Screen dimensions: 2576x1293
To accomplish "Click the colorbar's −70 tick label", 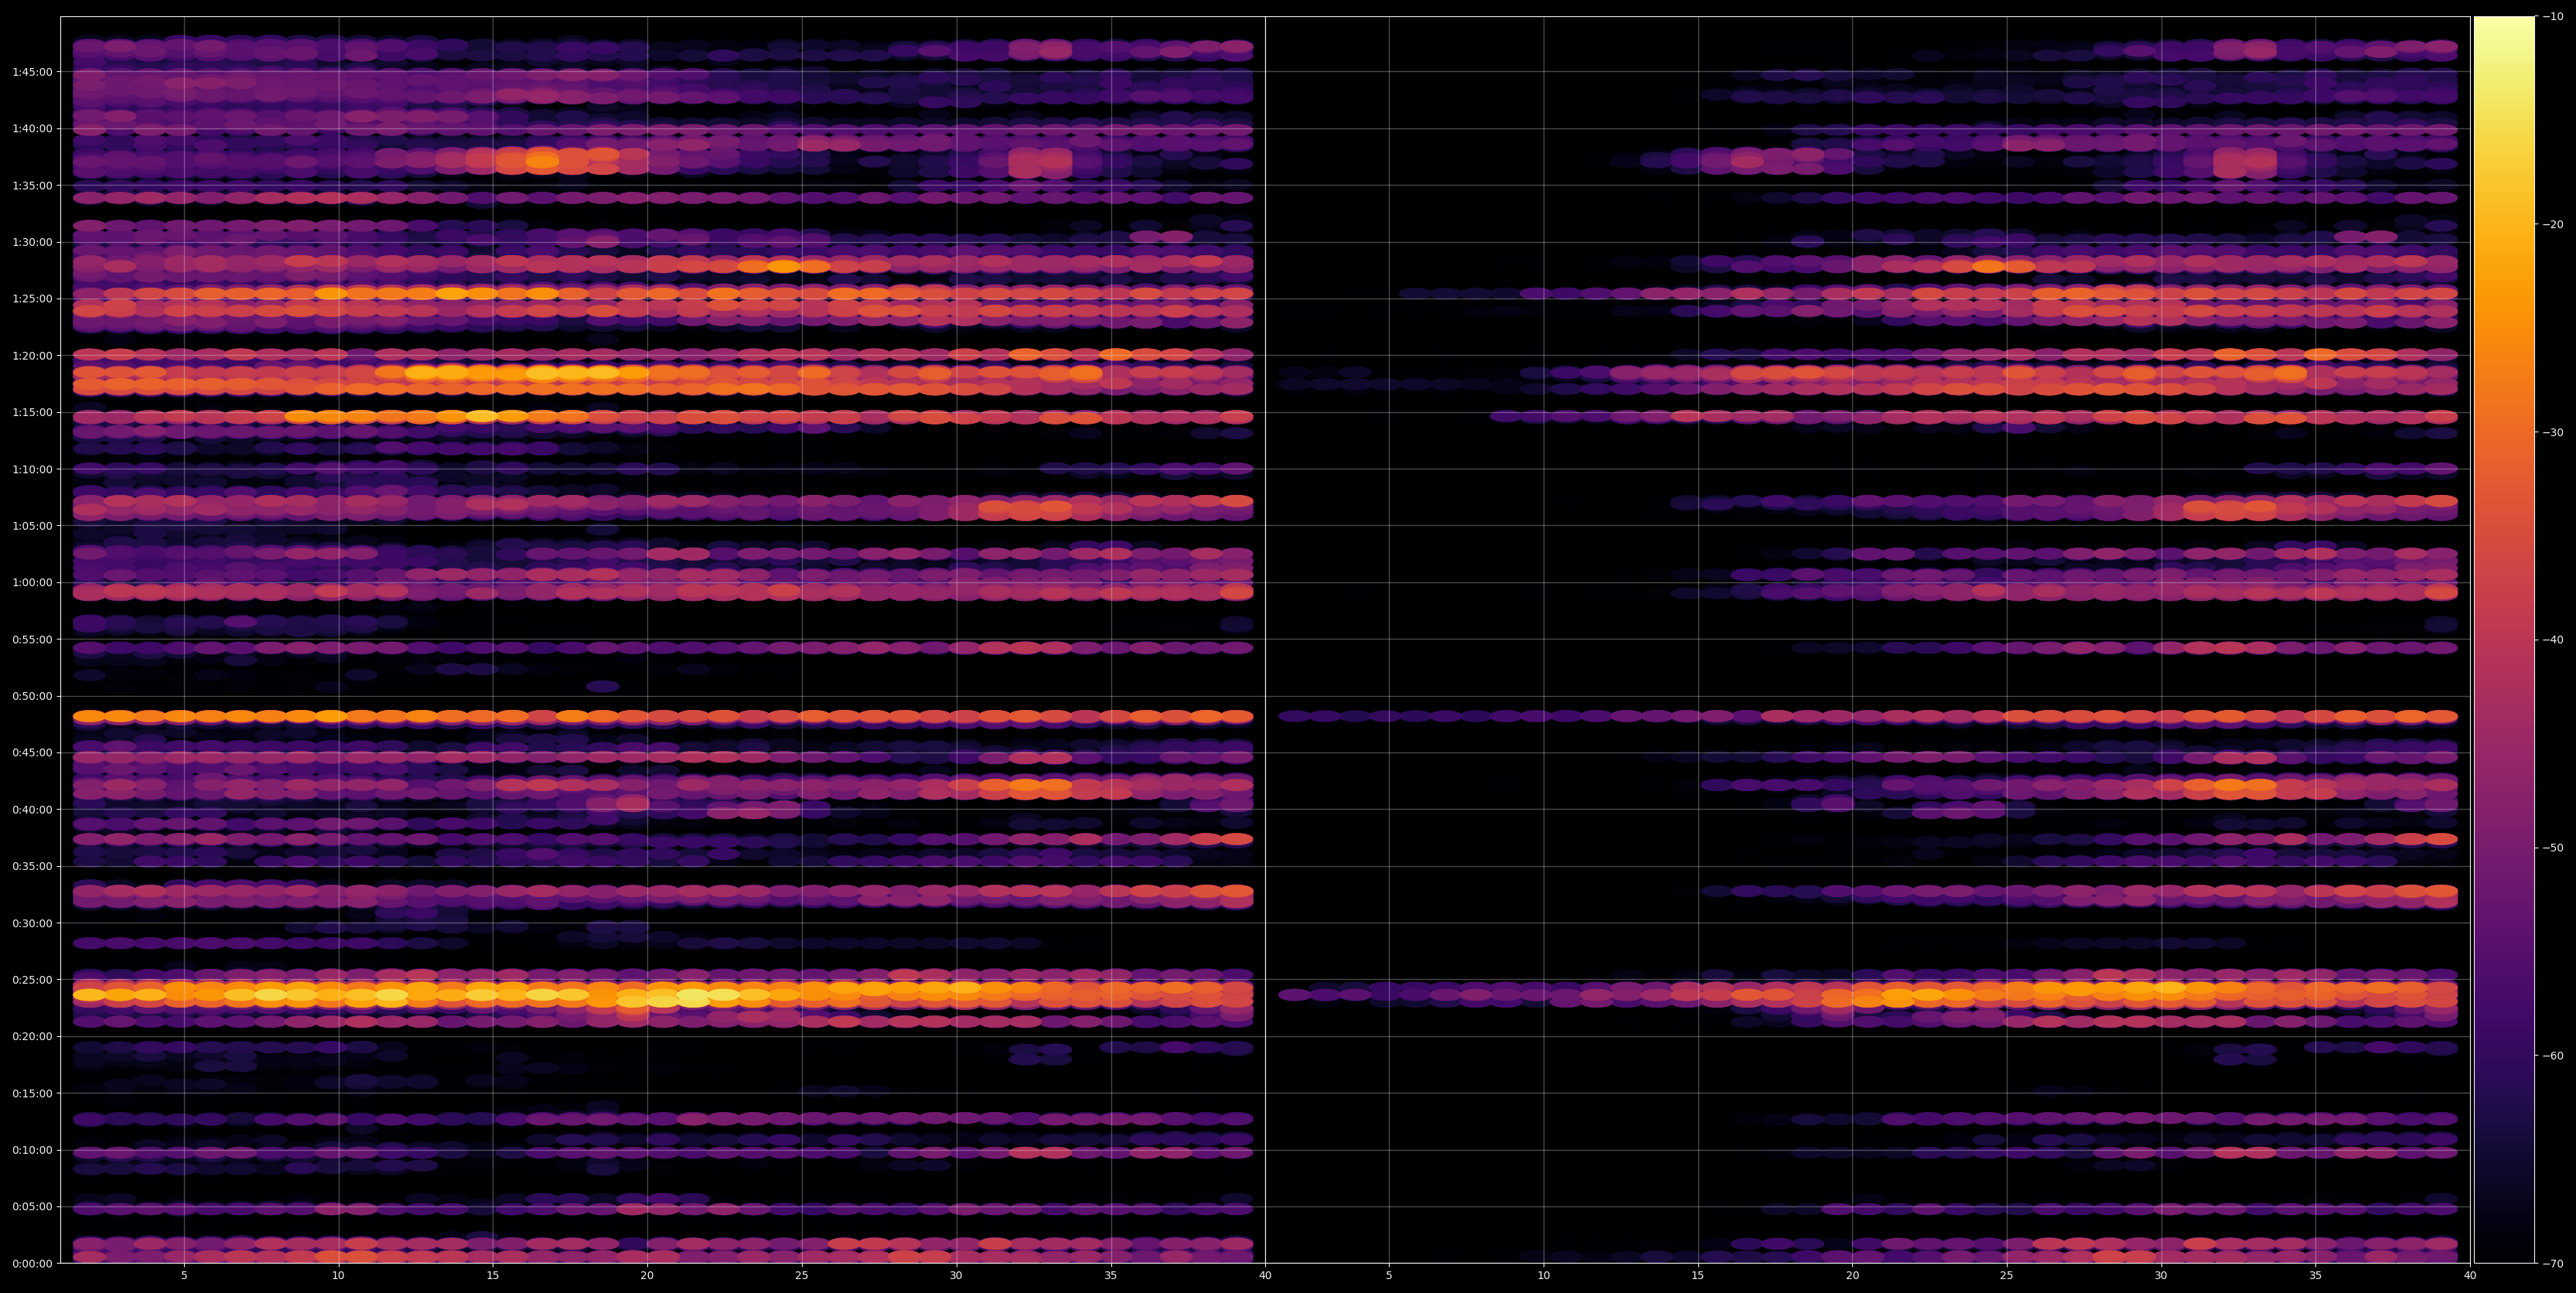I will pyautogui.click(x=2553, y=1264).
